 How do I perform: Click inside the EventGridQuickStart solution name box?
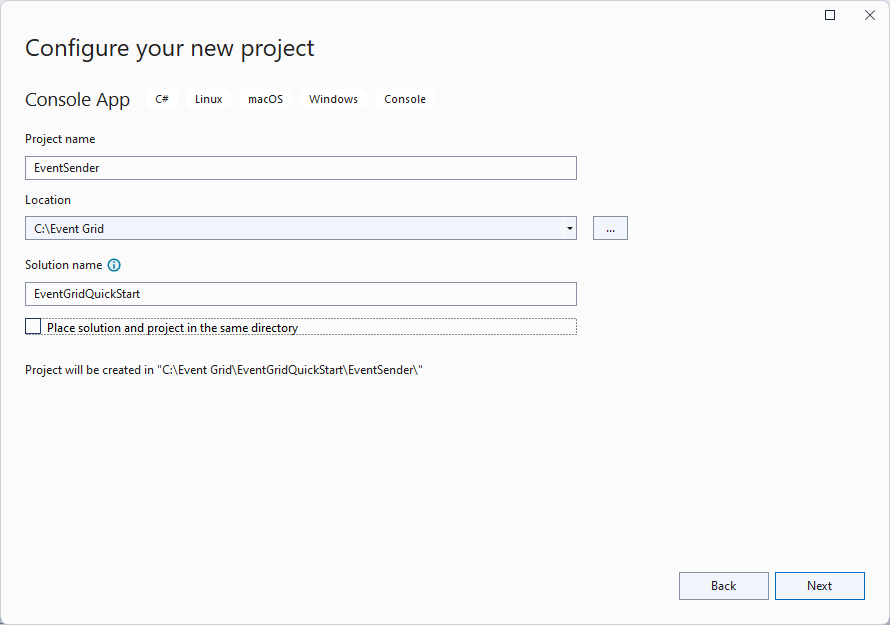click(300, 294)
